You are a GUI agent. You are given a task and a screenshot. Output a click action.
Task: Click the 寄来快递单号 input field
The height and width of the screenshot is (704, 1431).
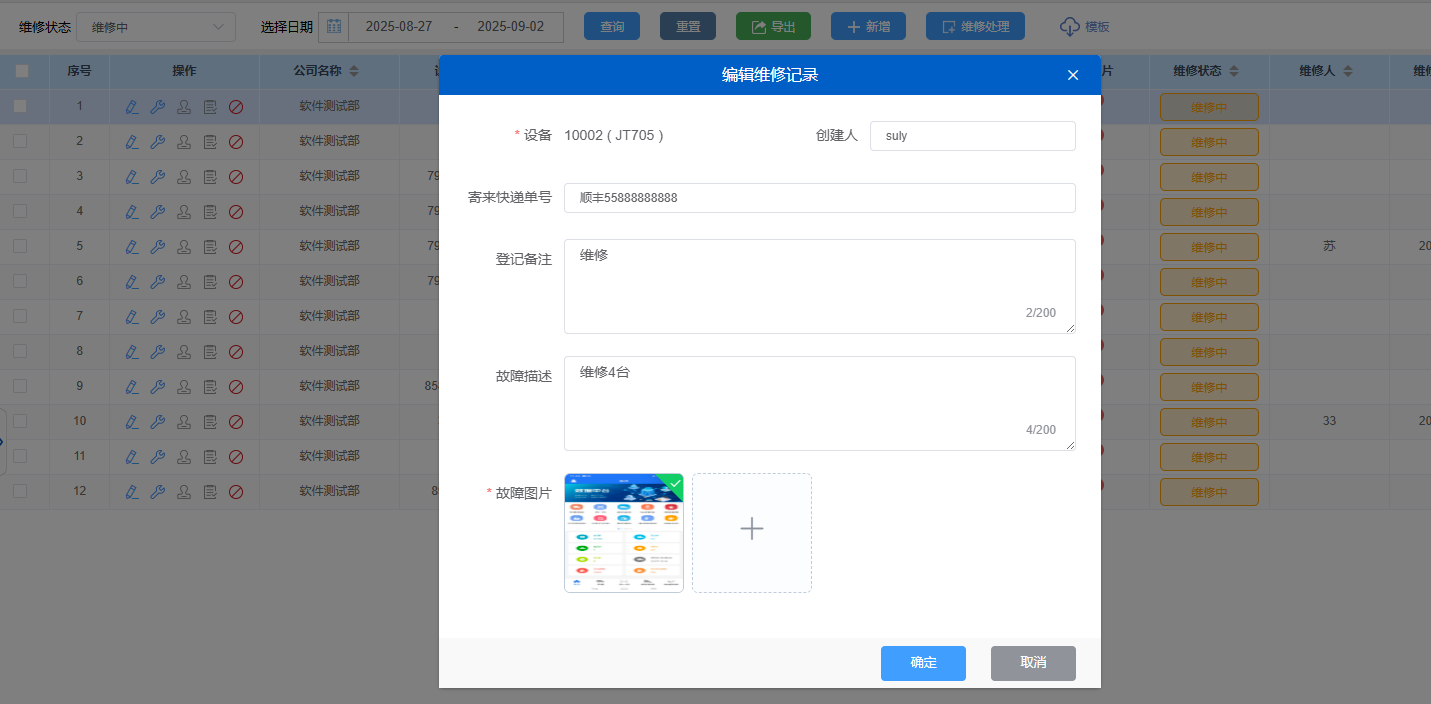(819, 198)
